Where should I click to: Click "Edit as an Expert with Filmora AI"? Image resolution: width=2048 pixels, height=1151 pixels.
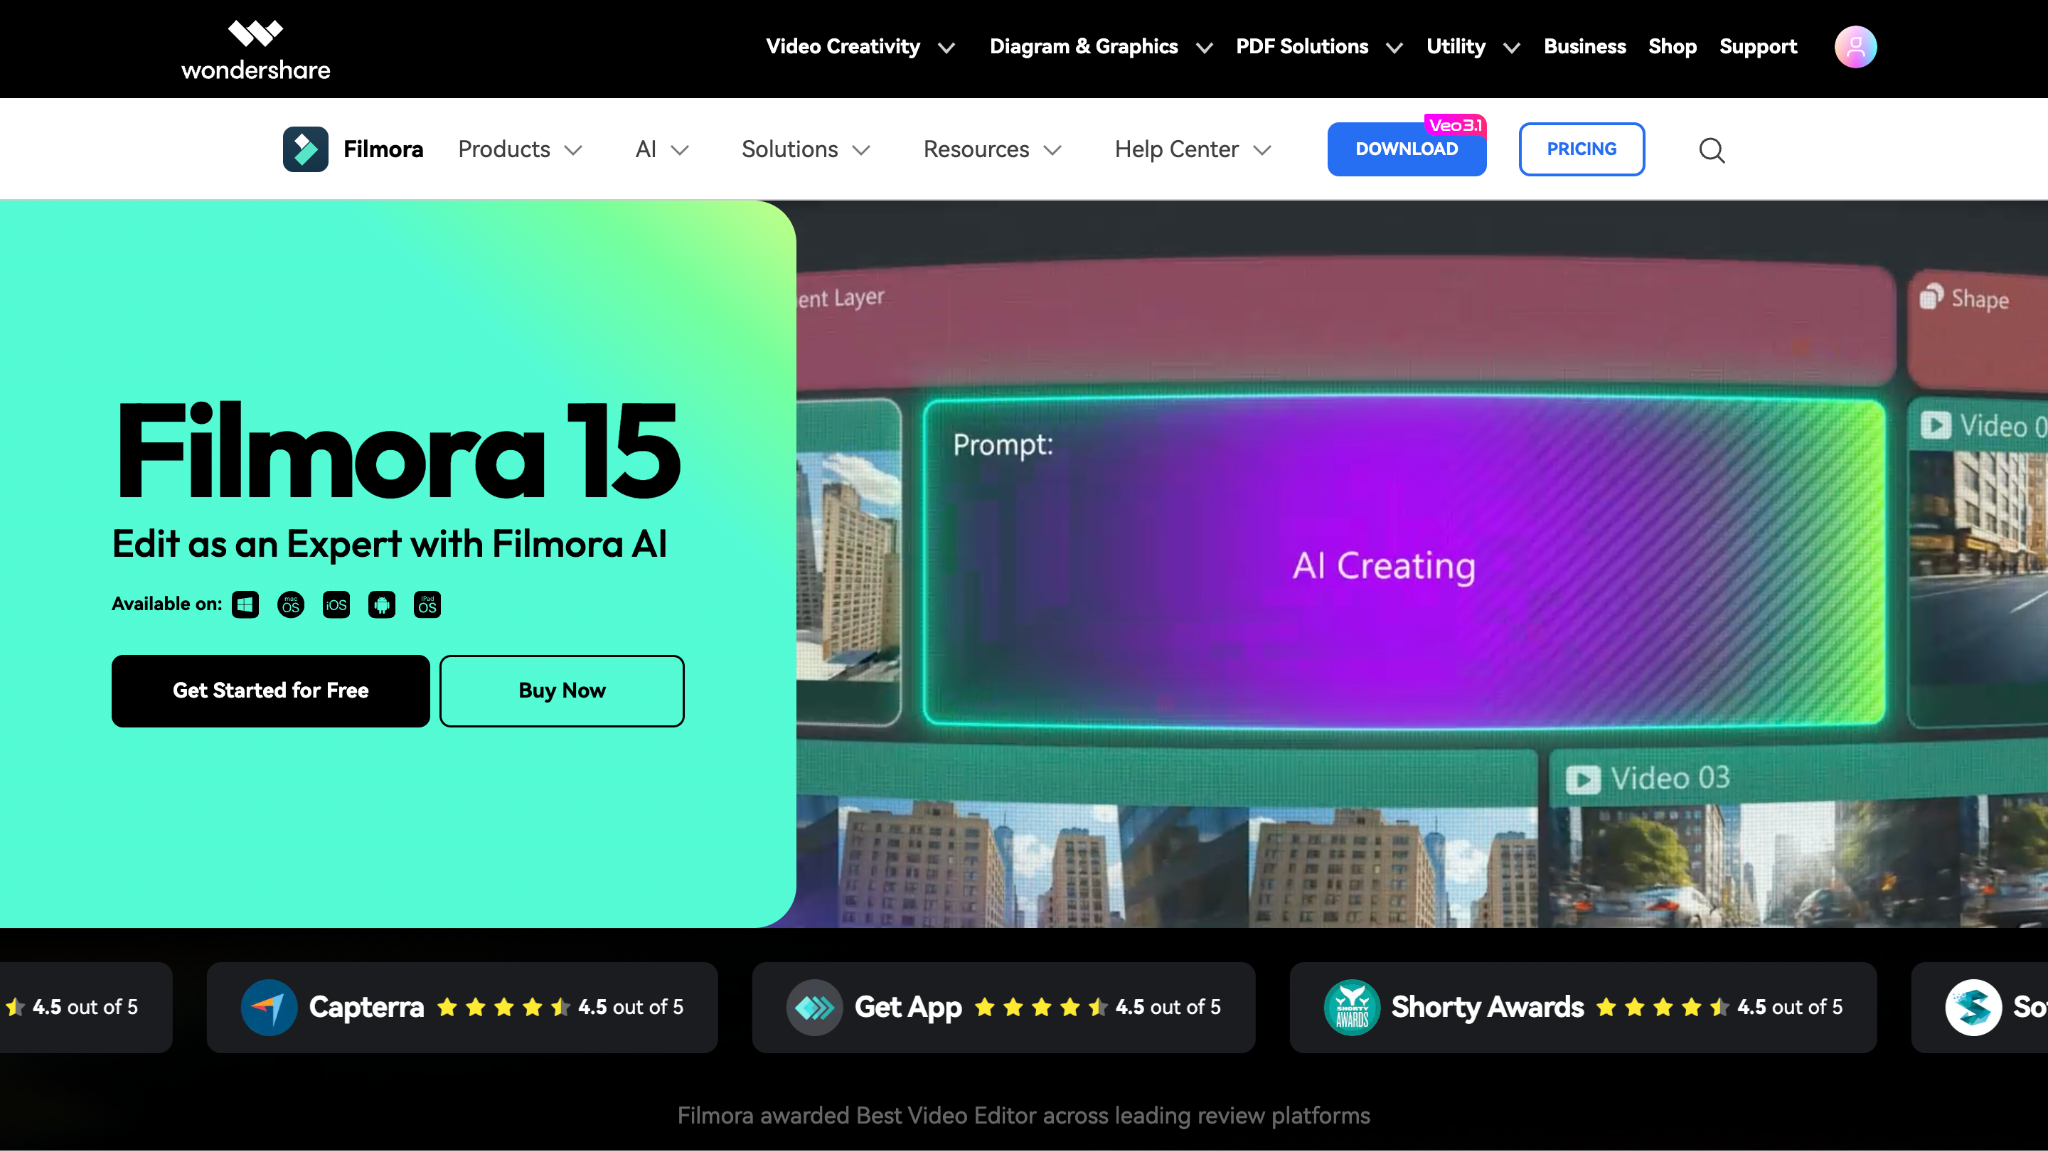tap(389, 545)
